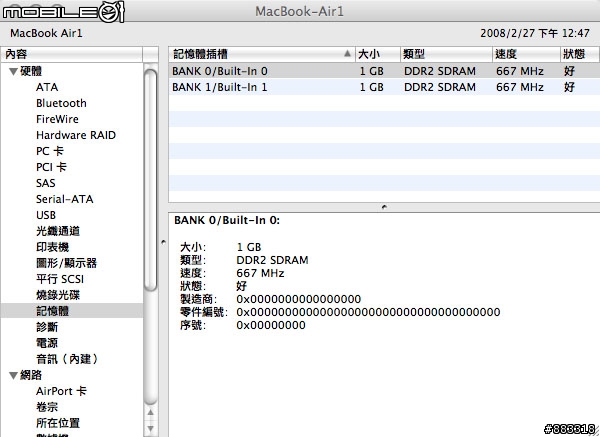
Task: Click the sidebar scrollbar thumb
Action: (x=150, y=180)
